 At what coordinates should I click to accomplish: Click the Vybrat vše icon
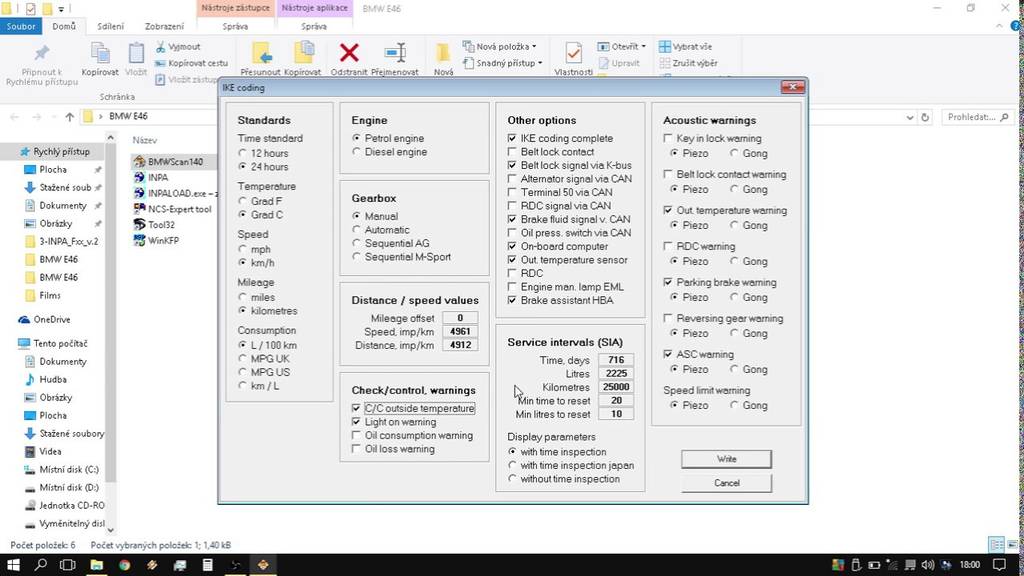[x=665, y=46]
